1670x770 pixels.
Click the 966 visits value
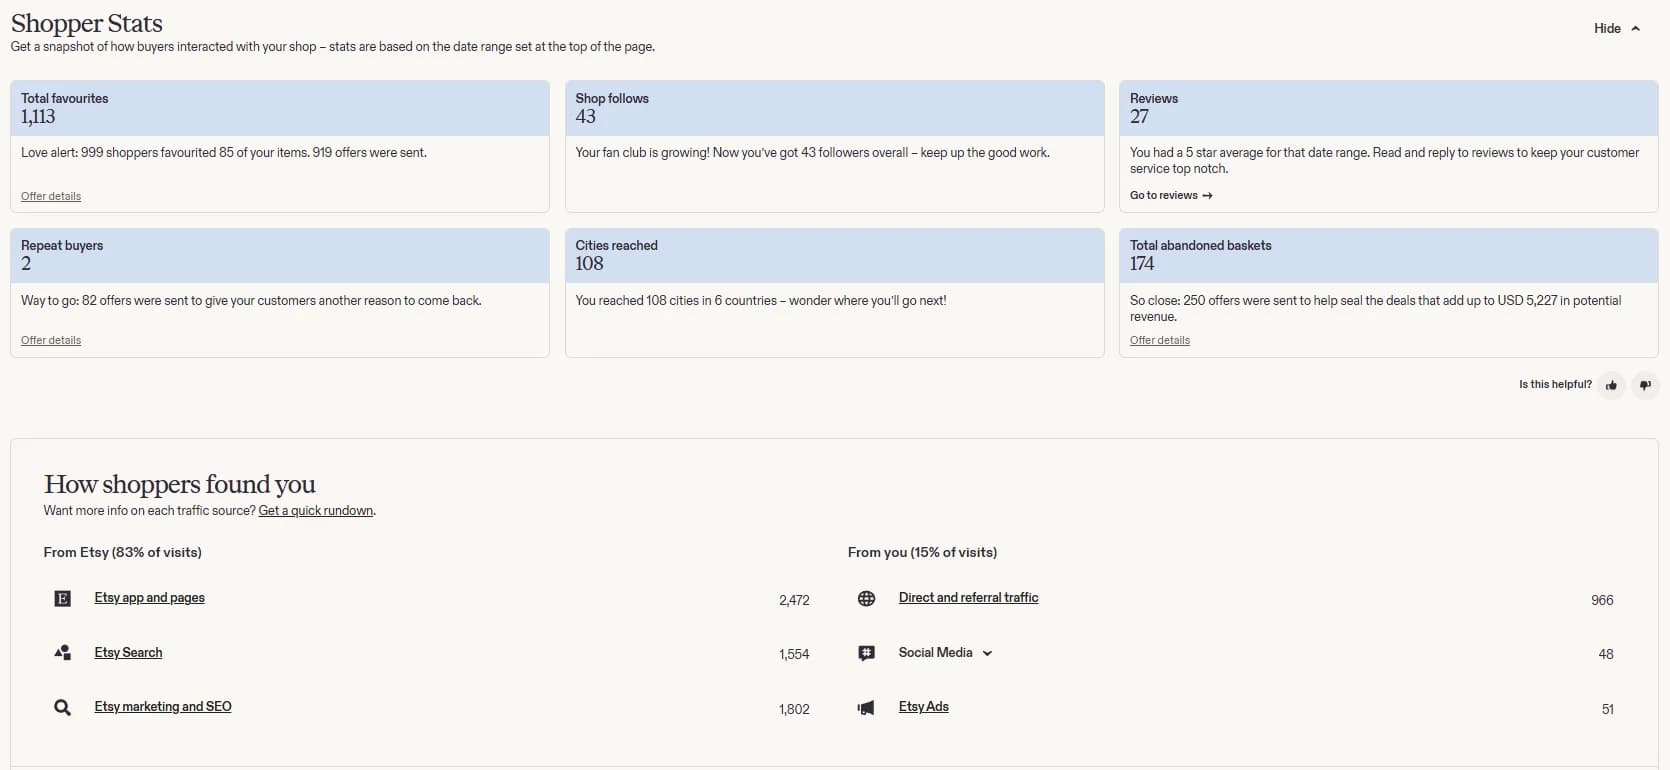coord(1602,600)
